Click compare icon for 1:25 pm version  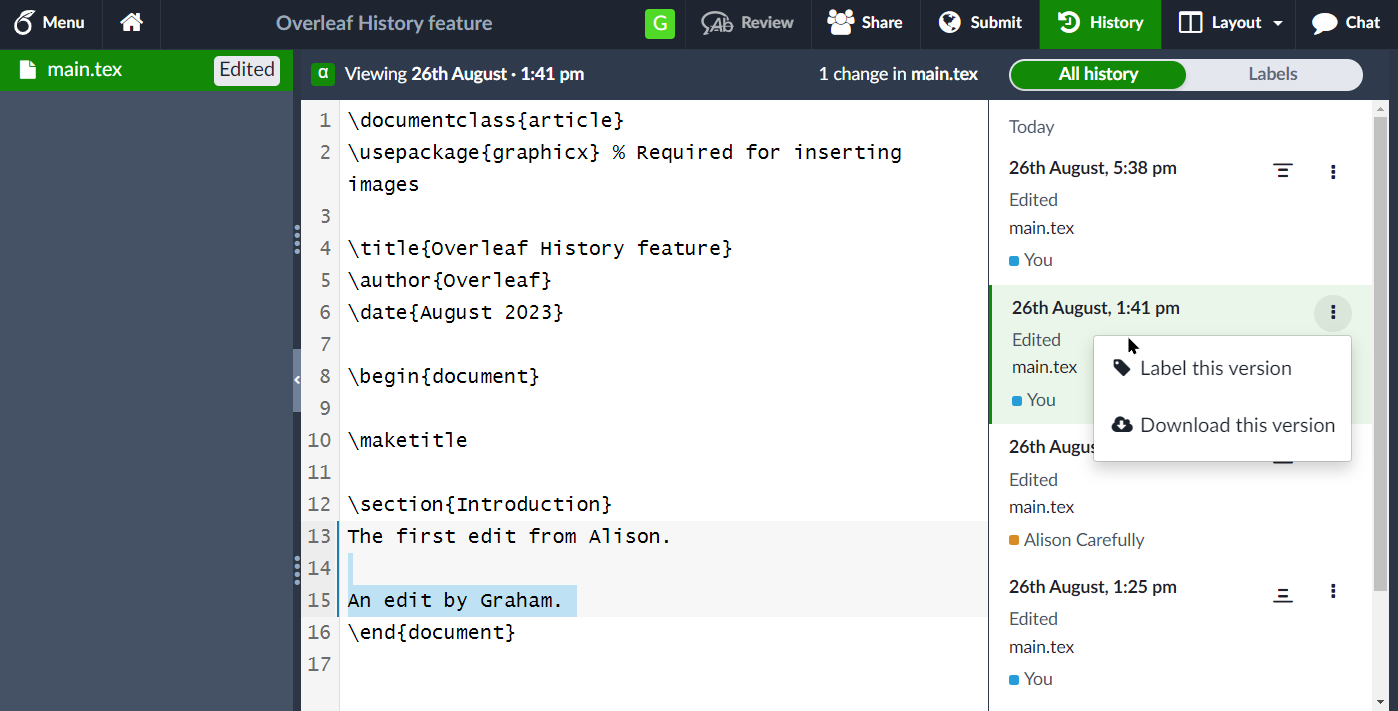[x=1283, y=593]
